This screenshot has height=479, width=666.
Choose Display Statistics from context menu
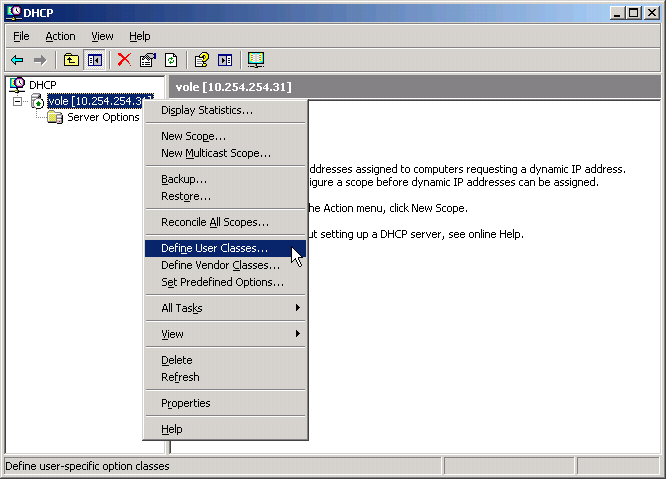click(x=225, y=110)
